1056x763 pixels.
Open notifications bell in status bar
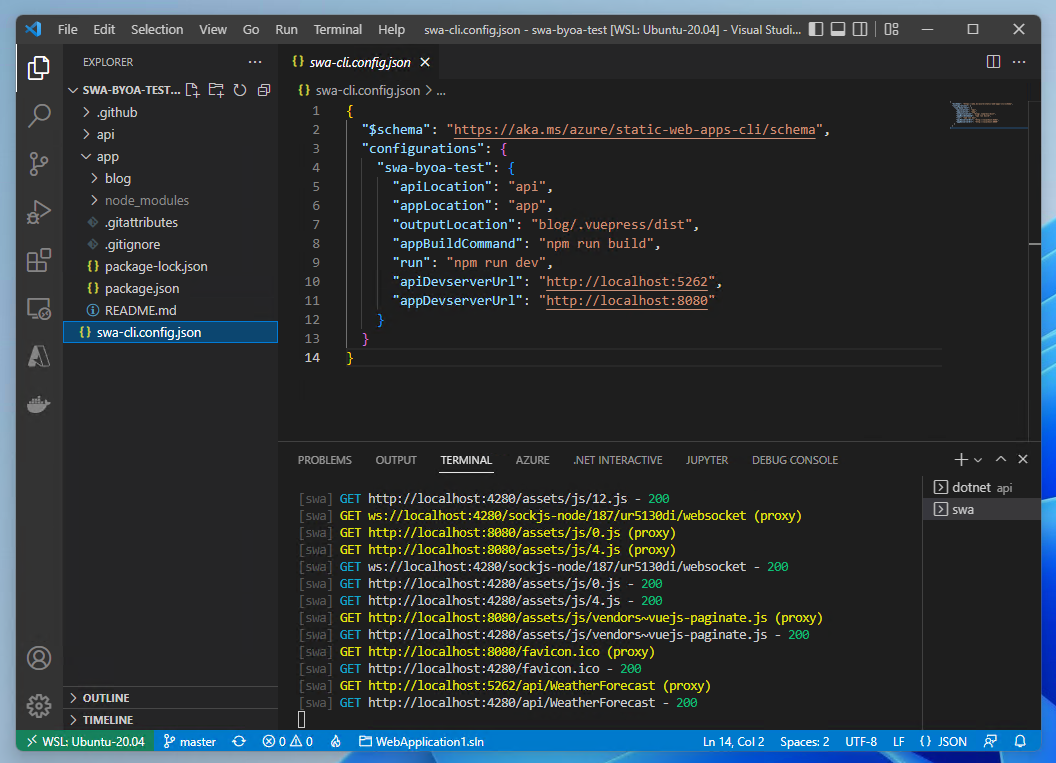coord(1020,741)
